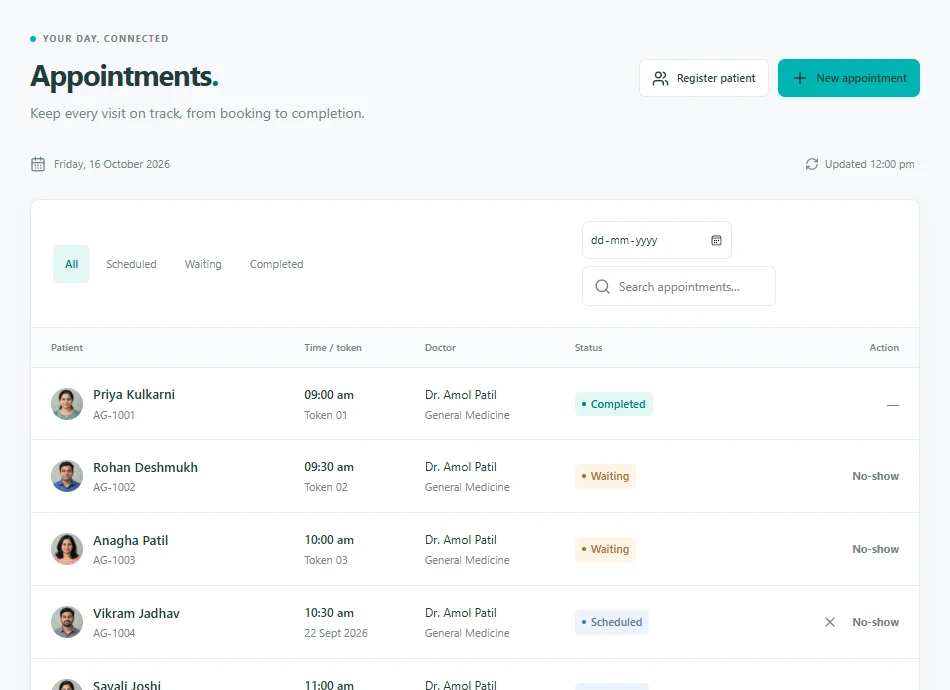Mark Vikram Jadhav as No-show
950x690 pixels.
point(875,622)
